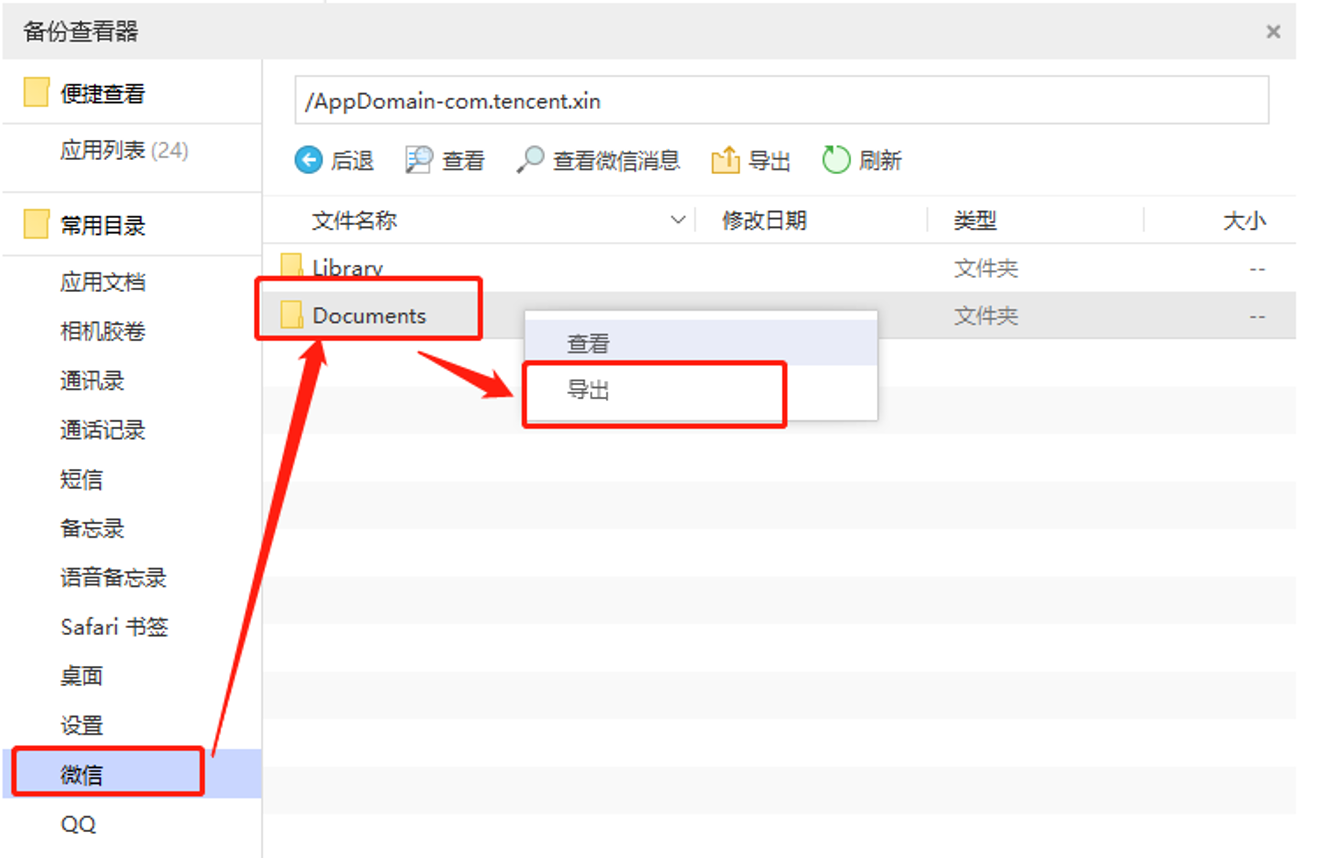Click the 常用目录 section label
The image size is (1326, 858).
click(103, 225)
